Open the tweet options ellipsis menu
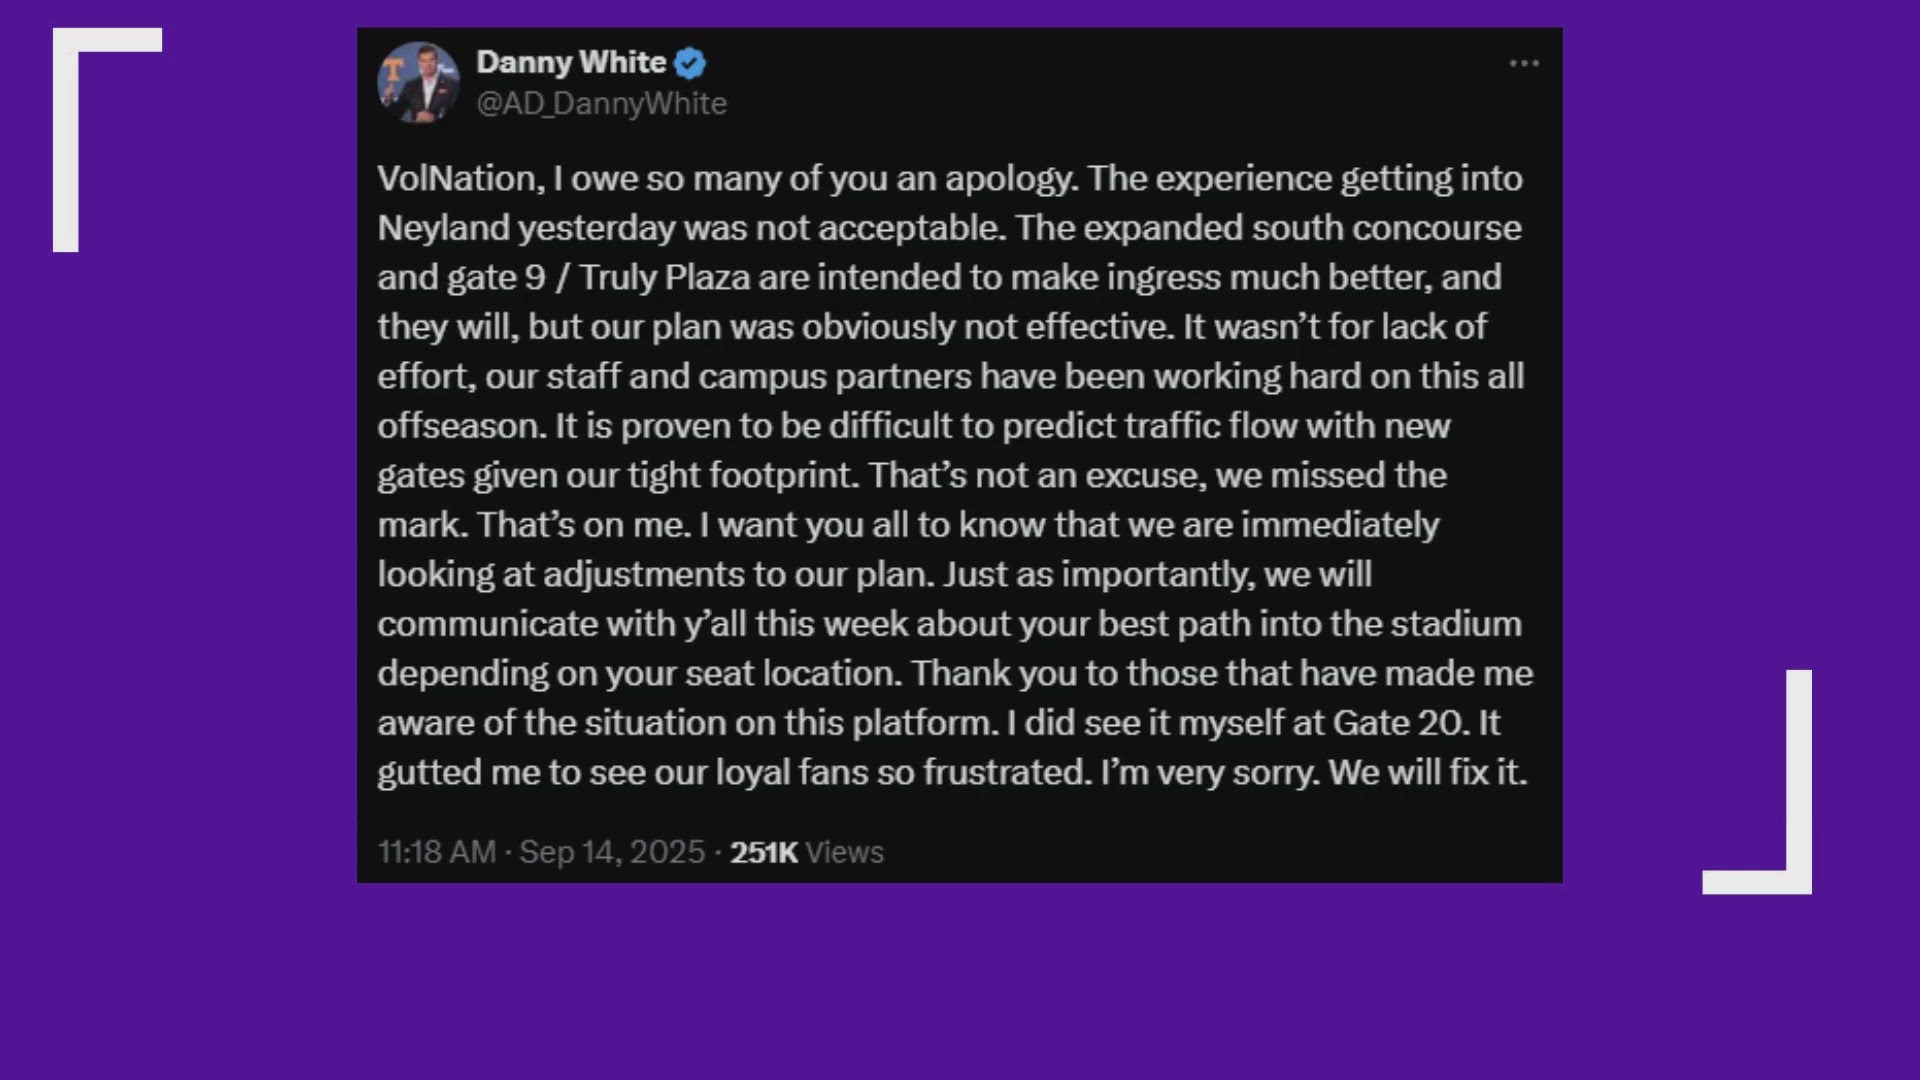 click(x=1523, y=62)
